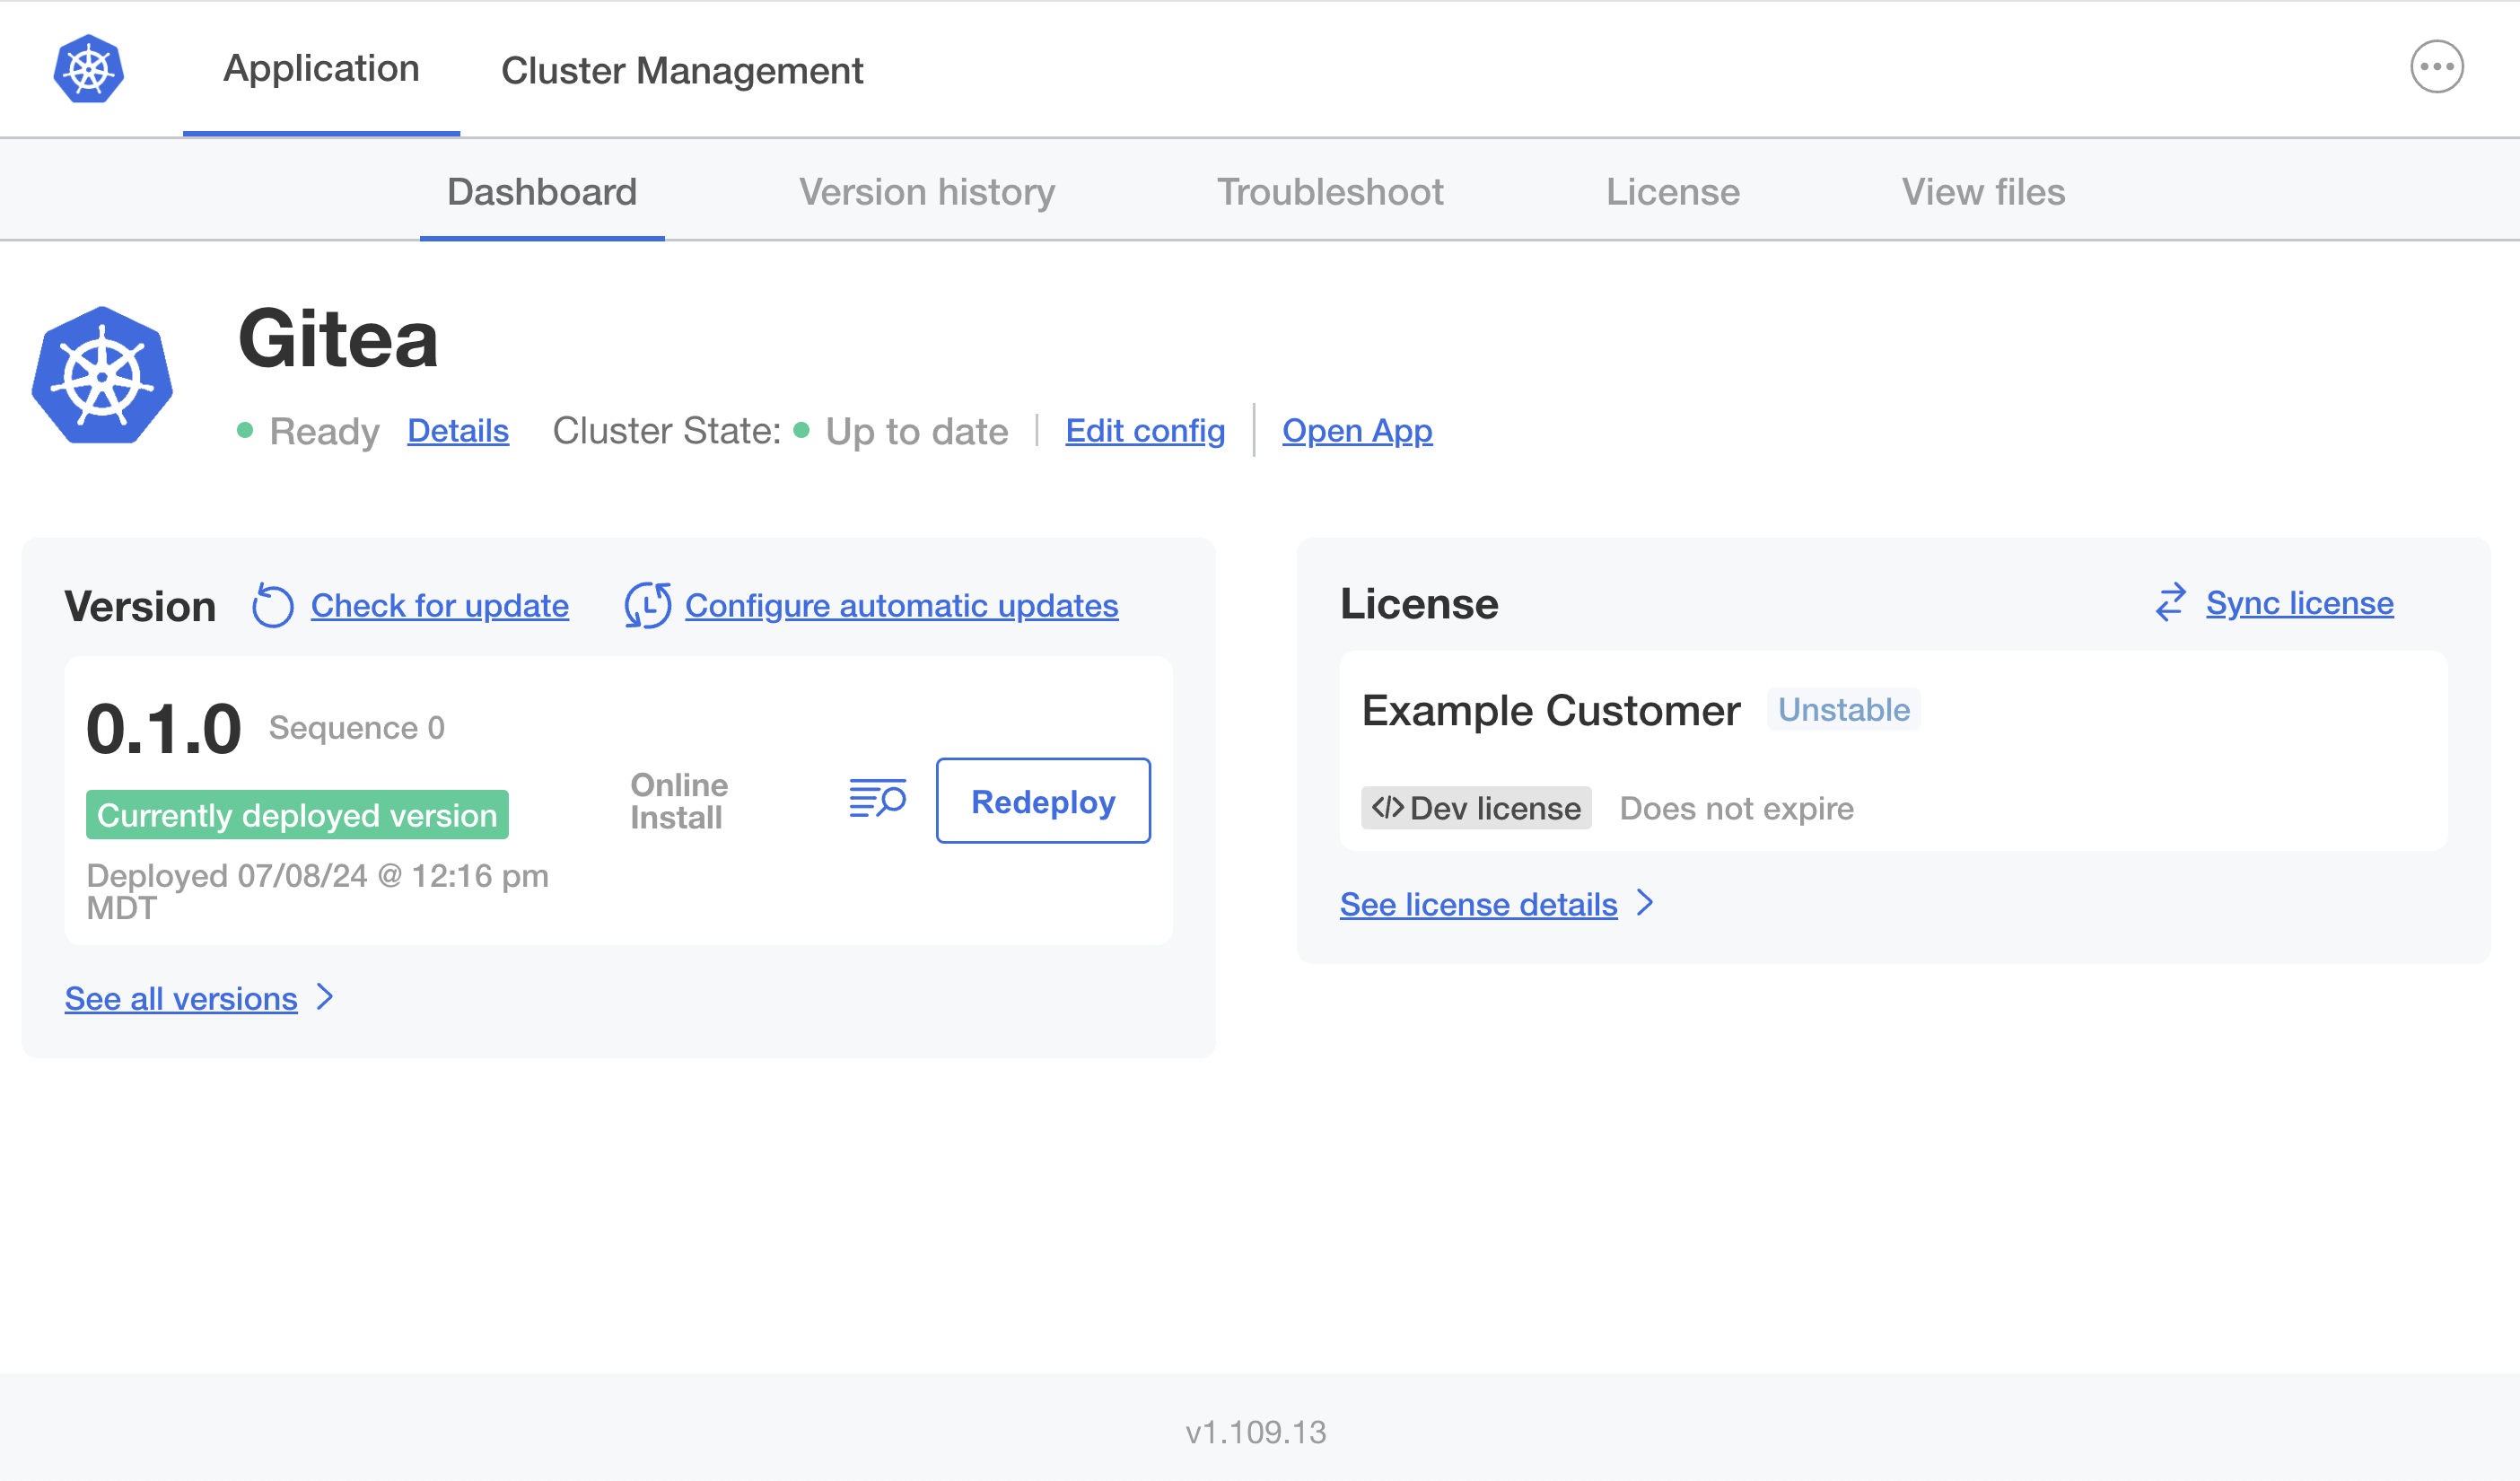Image resolution: width=2520 pixels, height=1481 pixels.
Task: Click the Sequence 0 label
Action: 357,727
